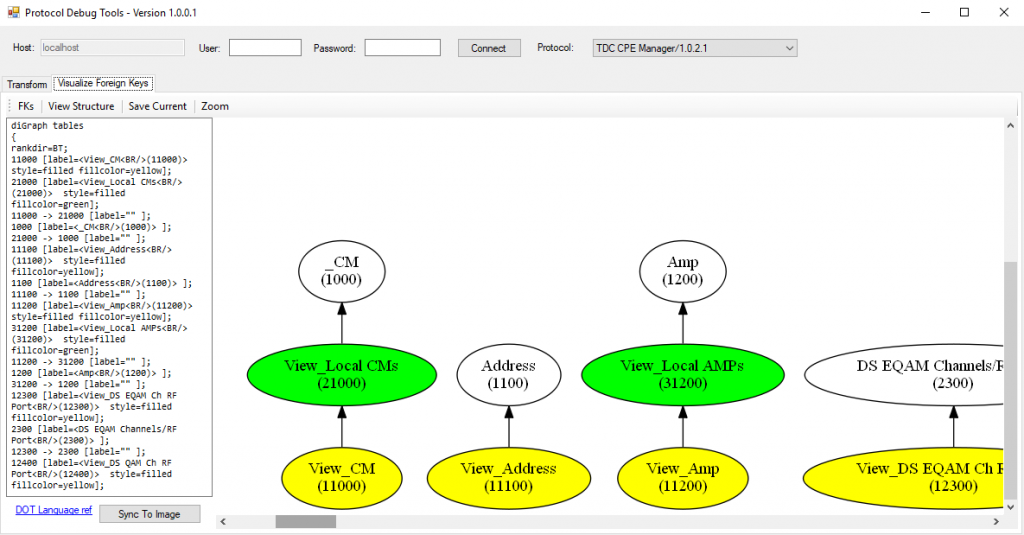
Task: Minimize the Protocol Debug Tools window
Action: pos(925,12)
